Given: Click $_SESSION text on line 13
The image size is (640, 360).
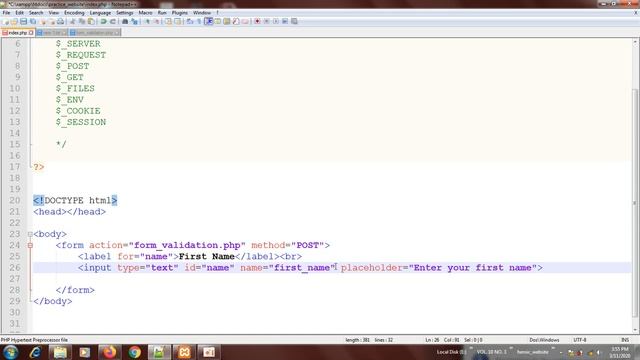Looking at the screenshot, I should 81,122.
